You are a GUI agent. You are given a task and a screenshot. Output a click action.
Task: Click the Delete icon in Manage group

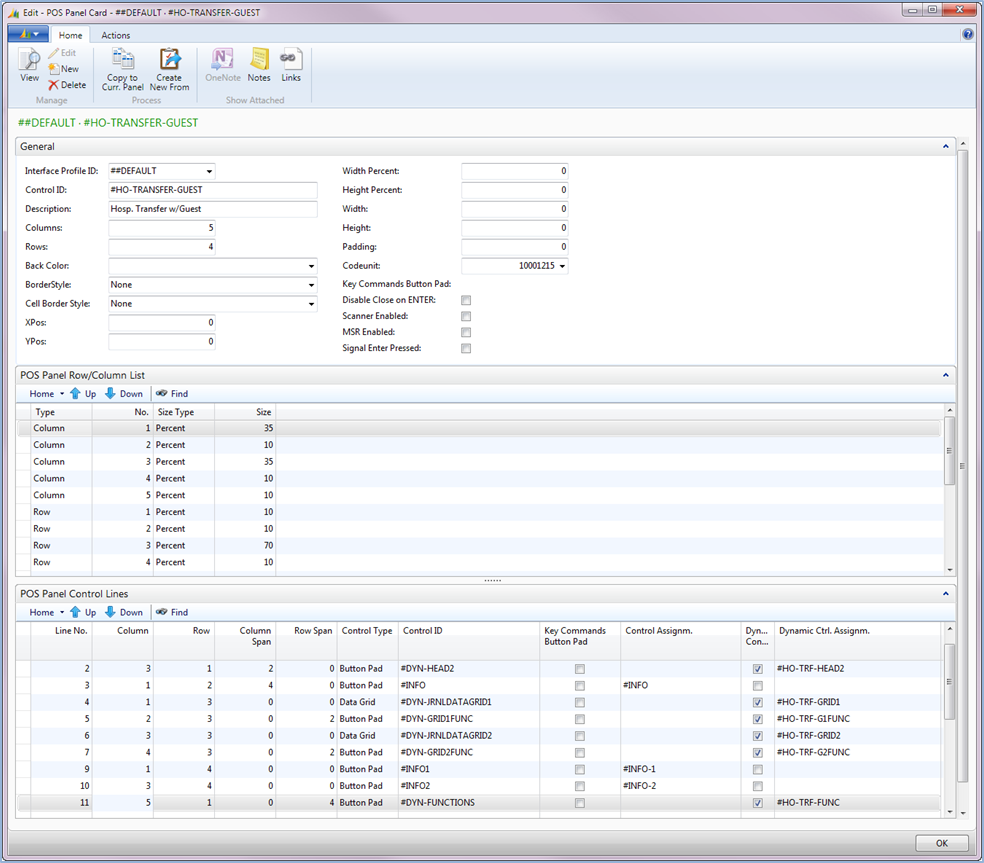(x=66, y=85)
